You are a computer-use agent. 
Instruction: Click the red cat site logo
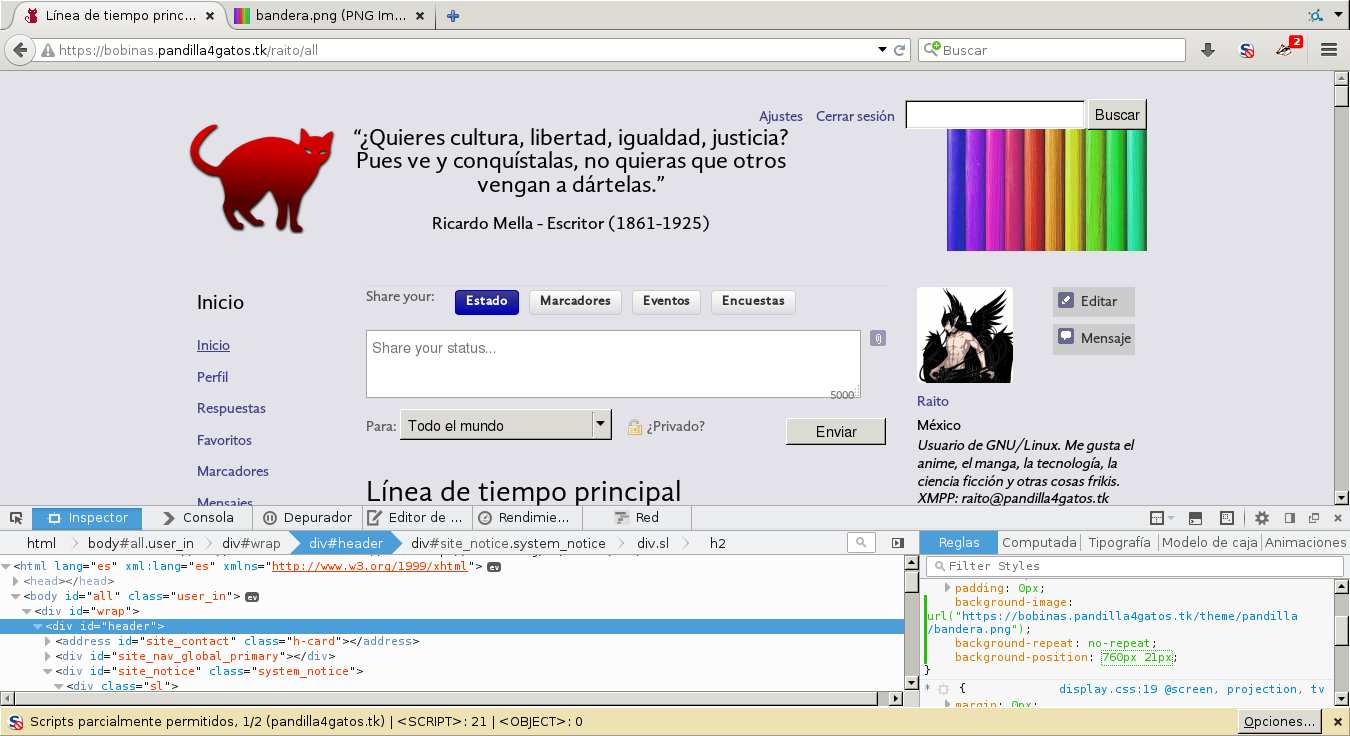tap(262, 179)
